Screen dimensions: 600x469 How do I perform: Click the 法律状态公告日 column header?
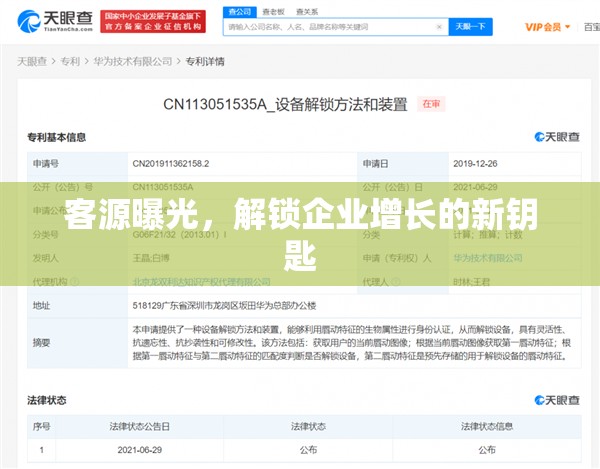[x=140, y=427]
